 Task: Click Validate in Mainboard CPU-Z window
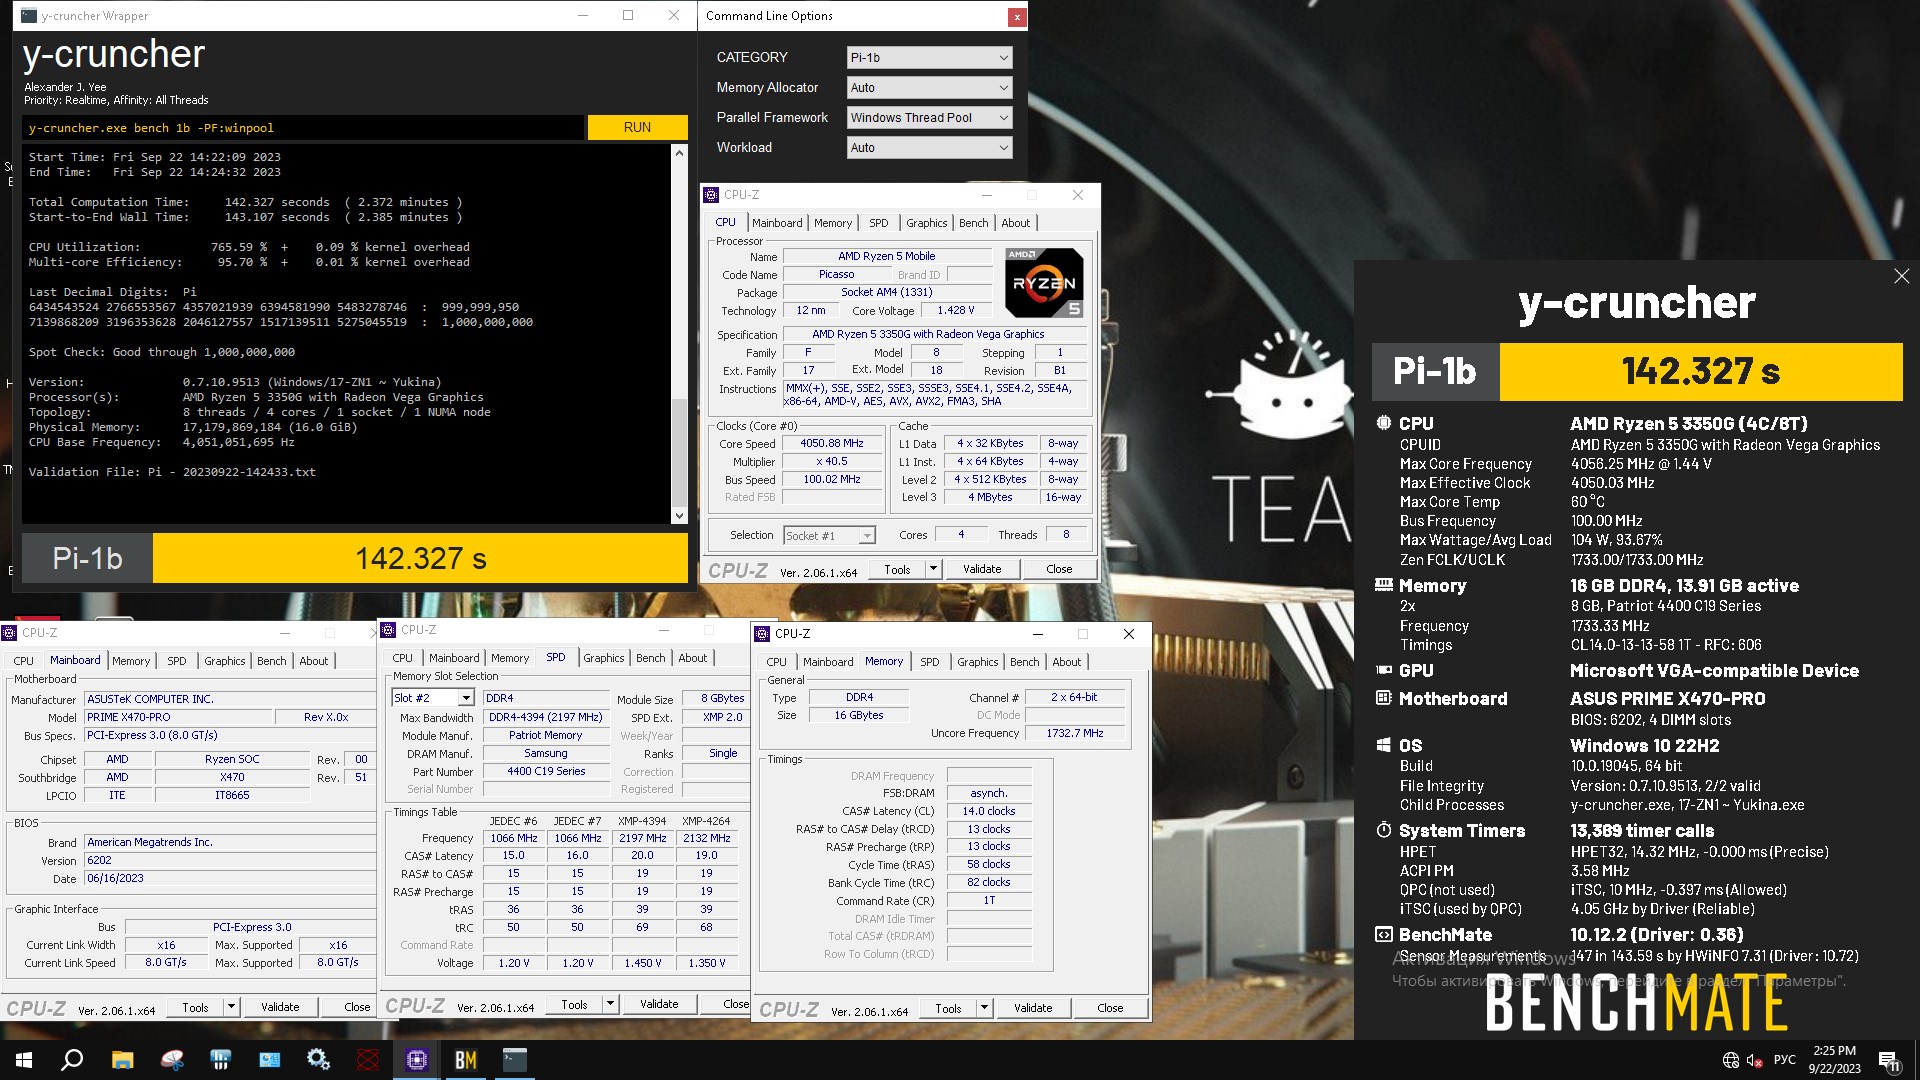[280, 1007]
